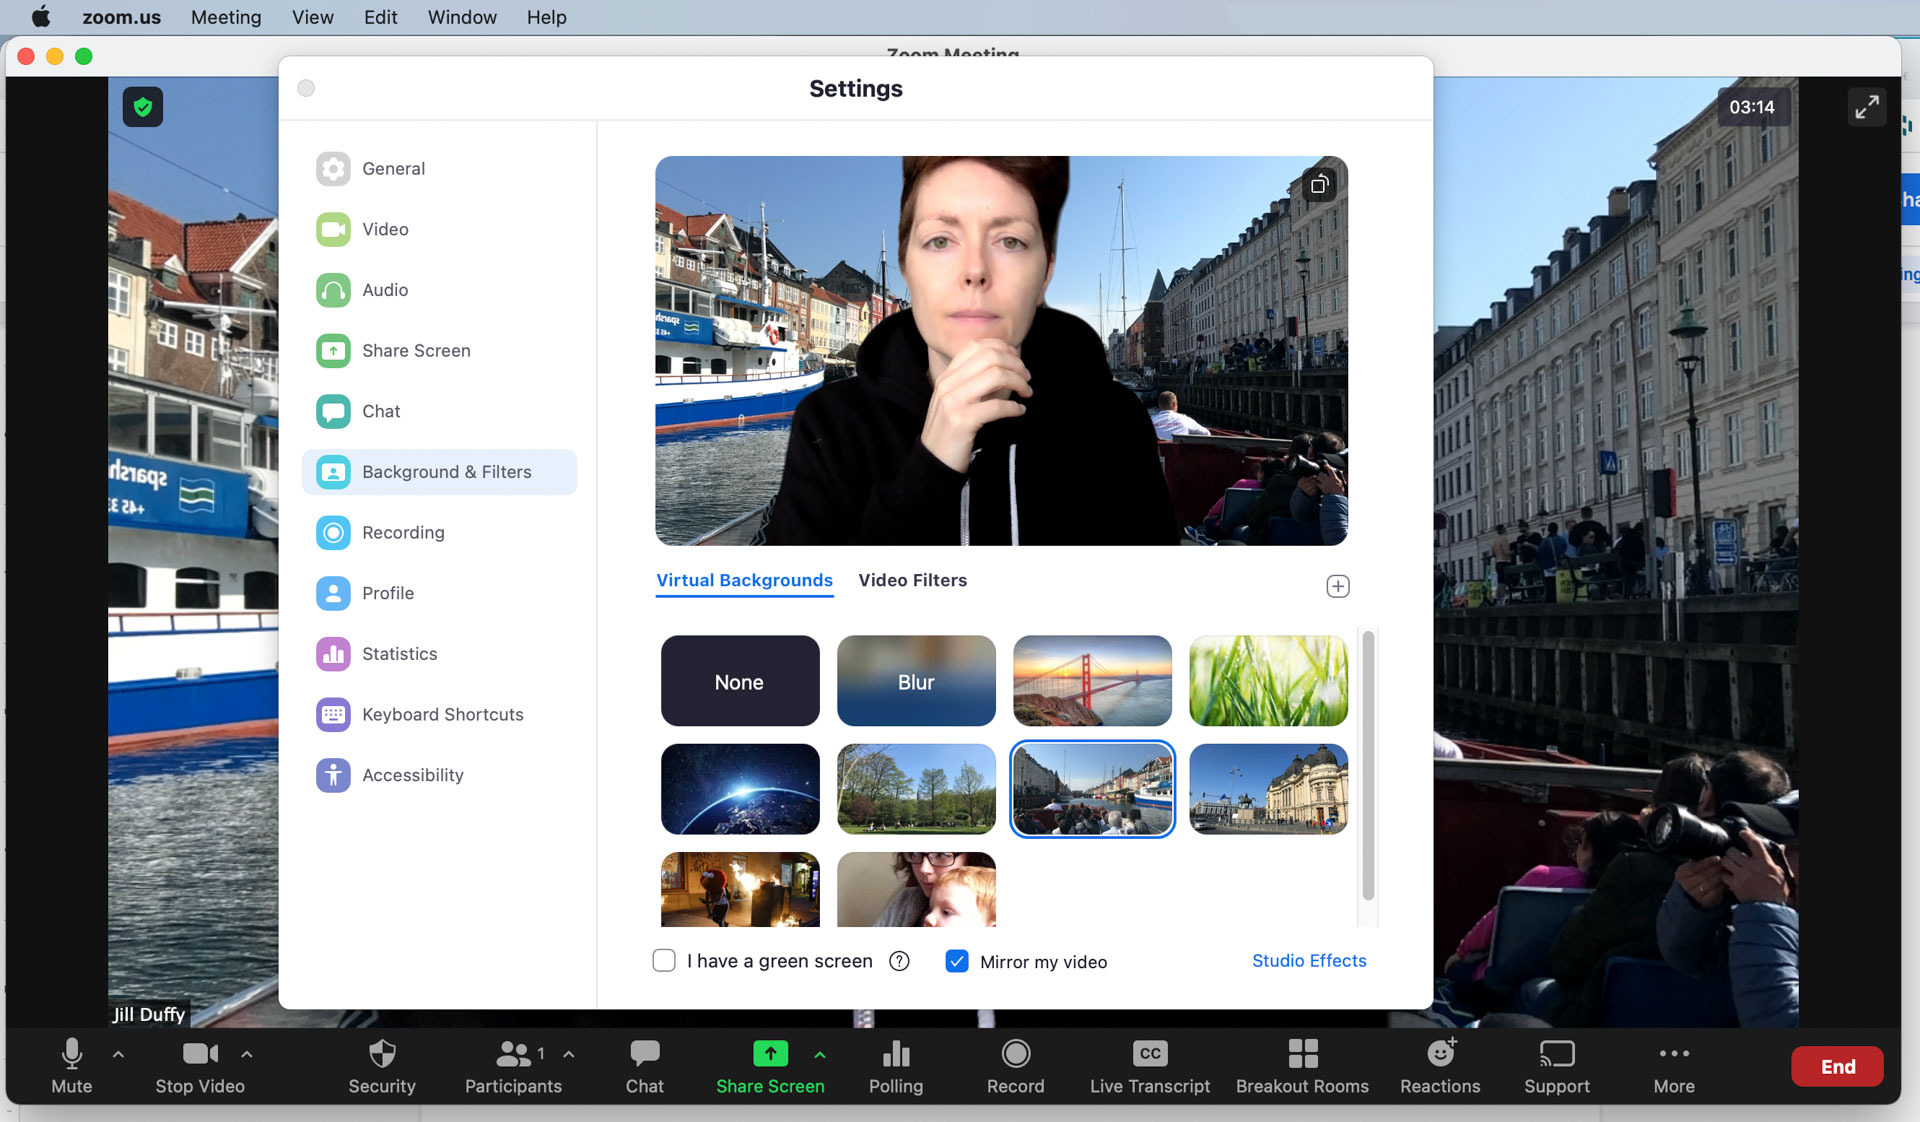Choose ornate building plaza background
Screen dimensions: 1920x1122
(1268, 789)
